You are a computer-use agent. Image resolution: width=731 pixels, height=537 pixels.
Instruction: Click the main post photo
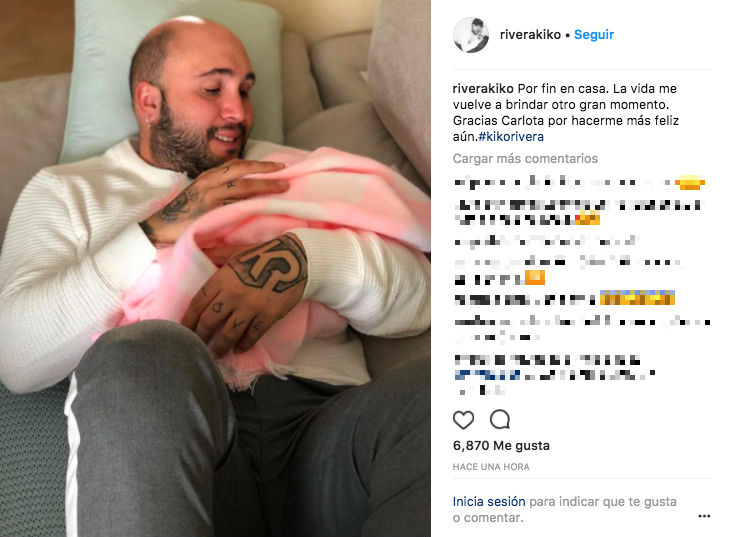[x=215, y=268]
